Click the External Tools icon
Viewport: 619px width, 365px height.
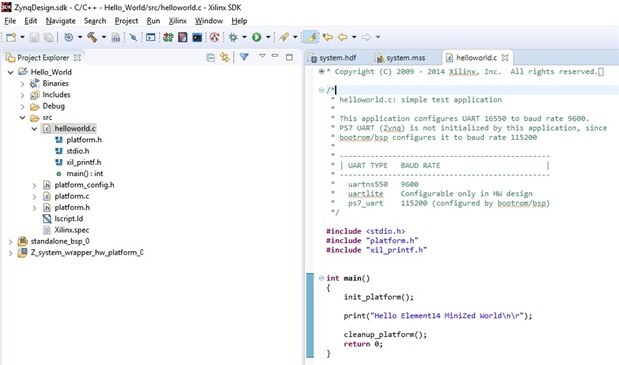(283, 37)
